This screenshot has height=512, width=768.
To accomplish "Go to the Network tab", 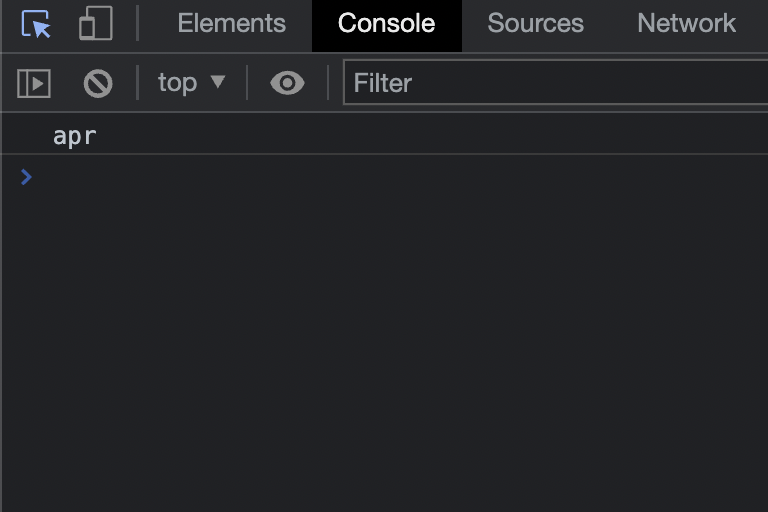I will pos(686,24).
